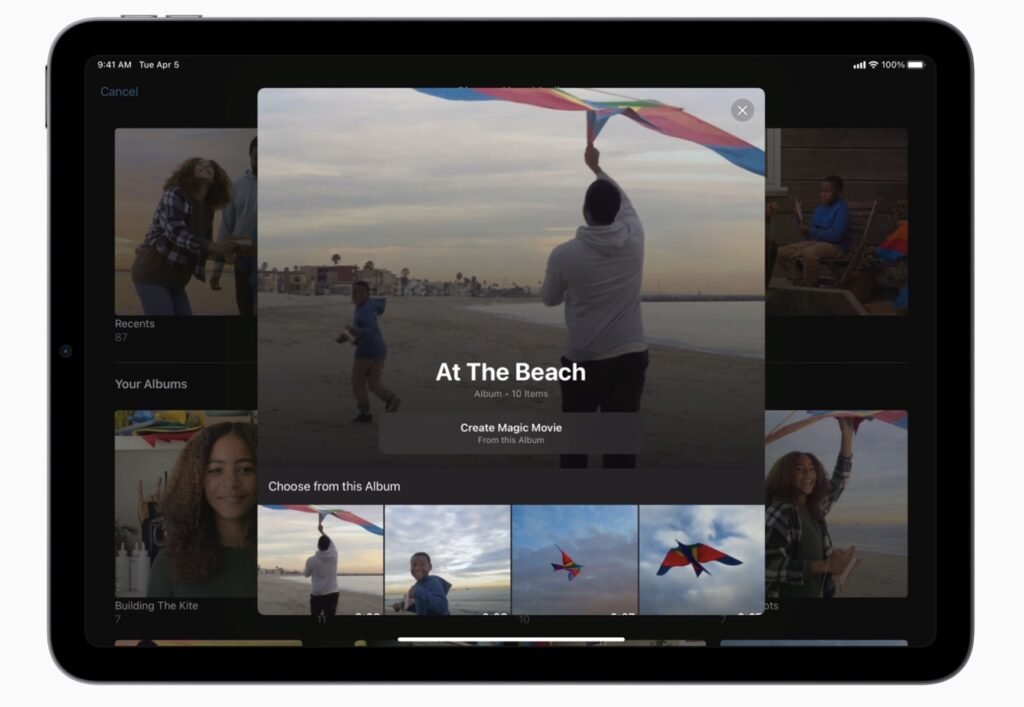
Task: Click the Recents label text
Action: 135,323
